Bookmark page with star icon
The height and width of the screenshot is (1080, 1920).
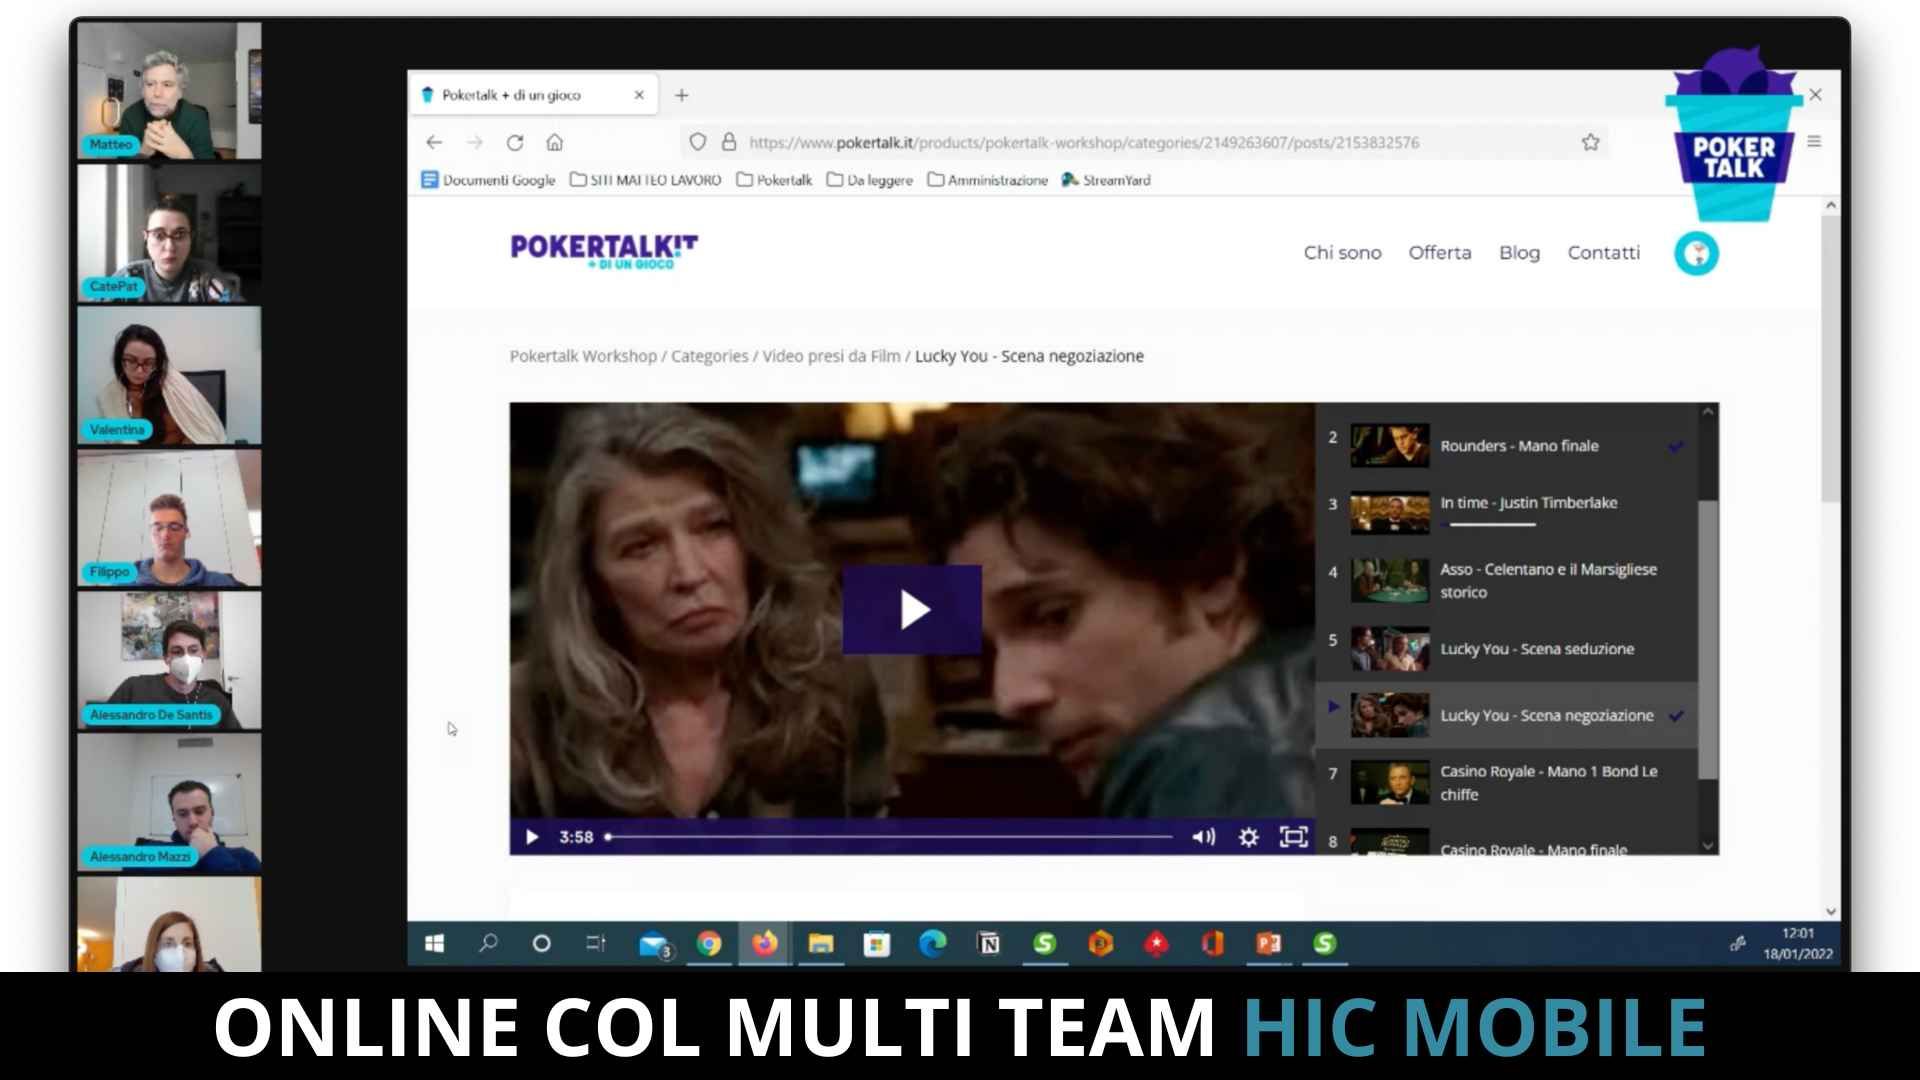[1590, 142]
